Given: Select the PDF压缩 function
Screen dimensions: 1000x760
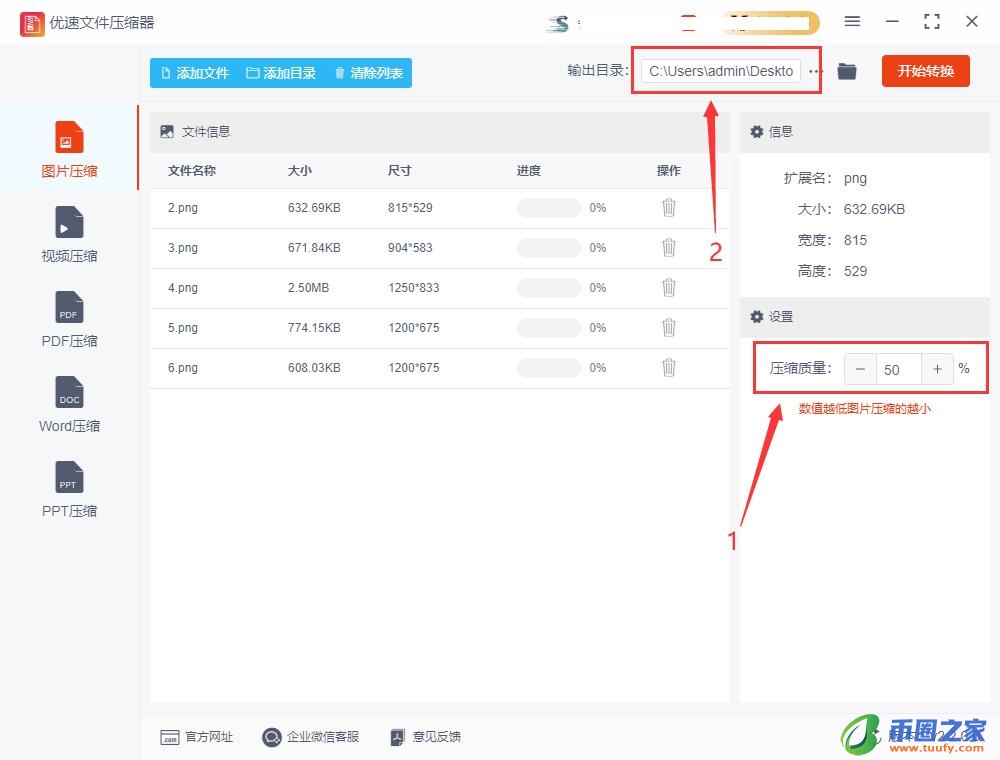Looking at the screenshot, I should click(69, 319).
